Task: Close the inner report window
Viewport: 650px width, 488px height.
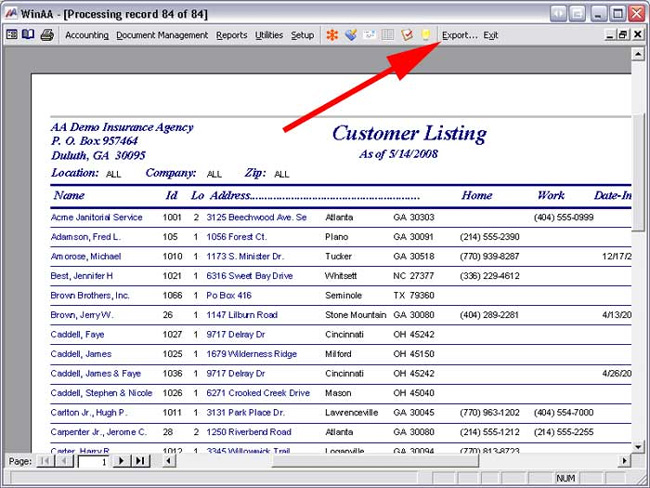Action: coord(638,35)
